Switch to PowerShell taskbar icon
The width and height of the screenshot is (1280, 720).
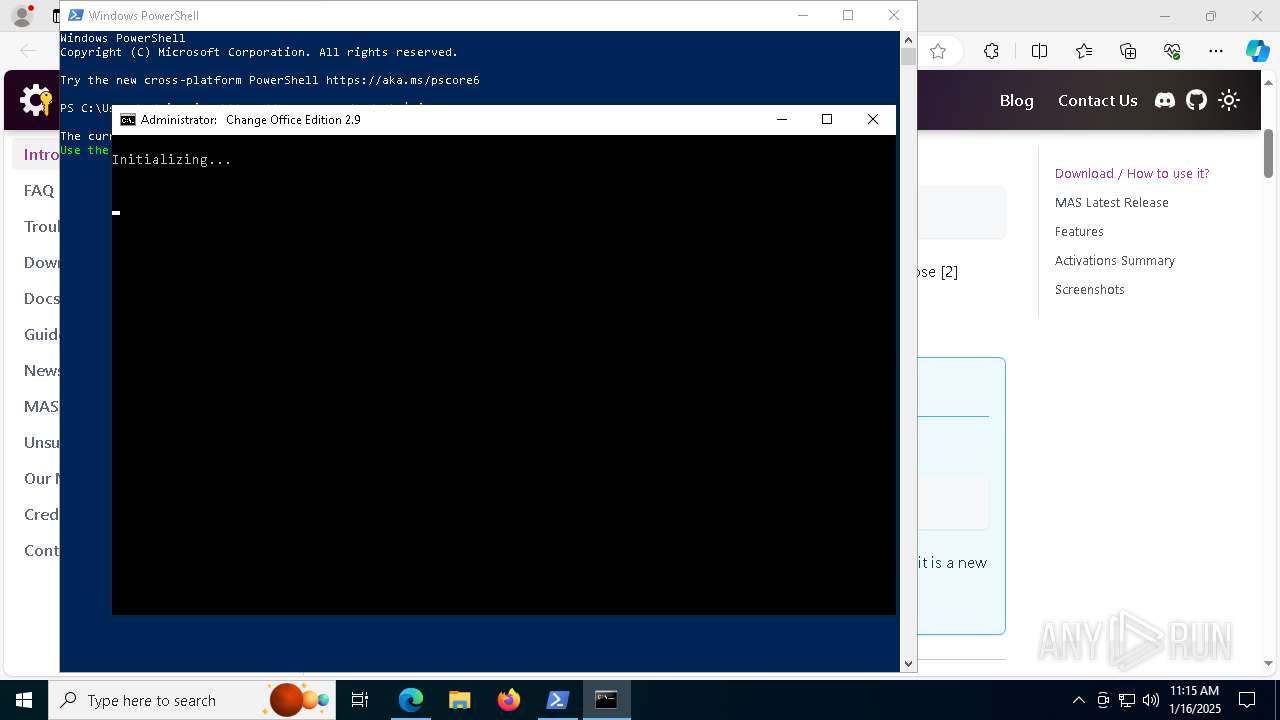click(x=558, y=700)
